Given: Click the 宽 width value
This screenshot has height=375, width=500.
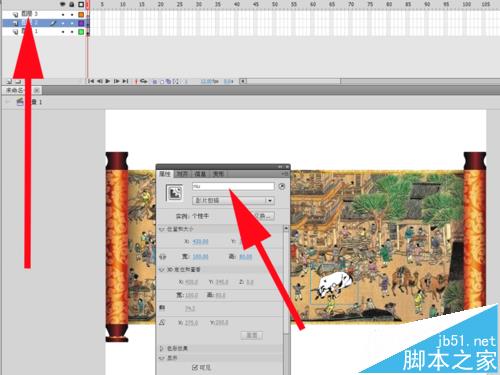Looking at the screenshot, I should click(x=200, y=257).
